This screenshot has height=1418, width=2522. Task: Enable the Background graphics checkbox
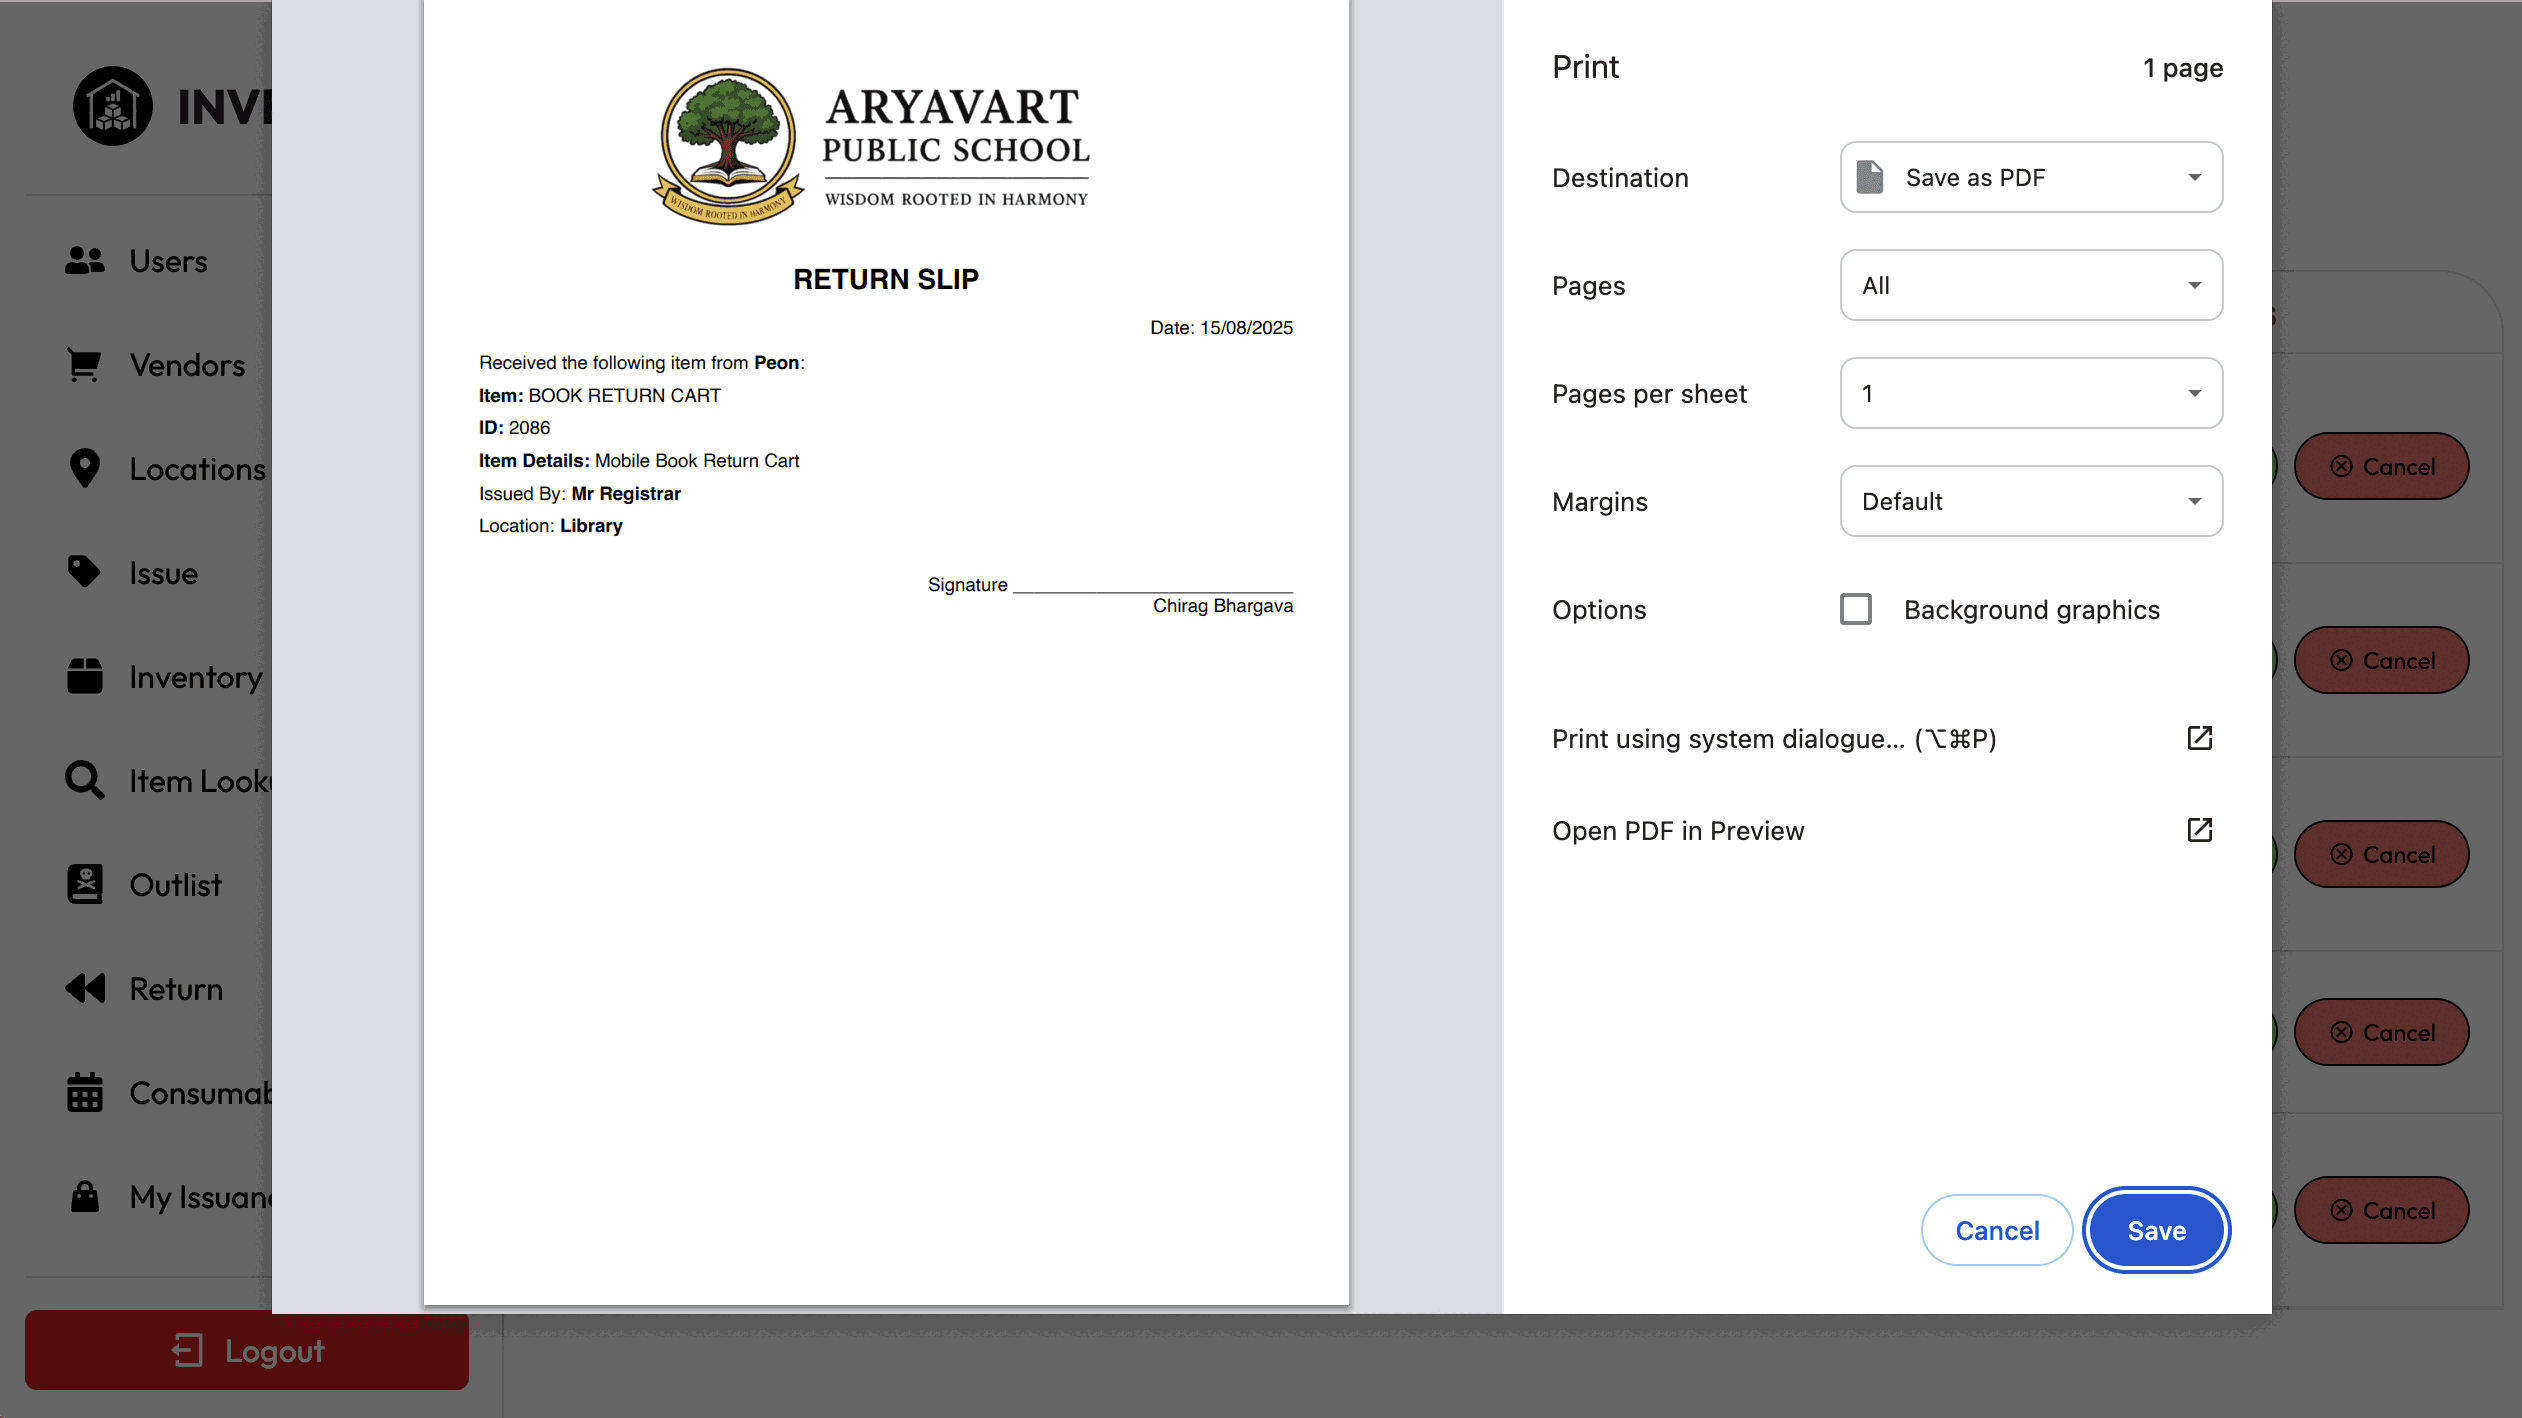(x=1856, y=609)
